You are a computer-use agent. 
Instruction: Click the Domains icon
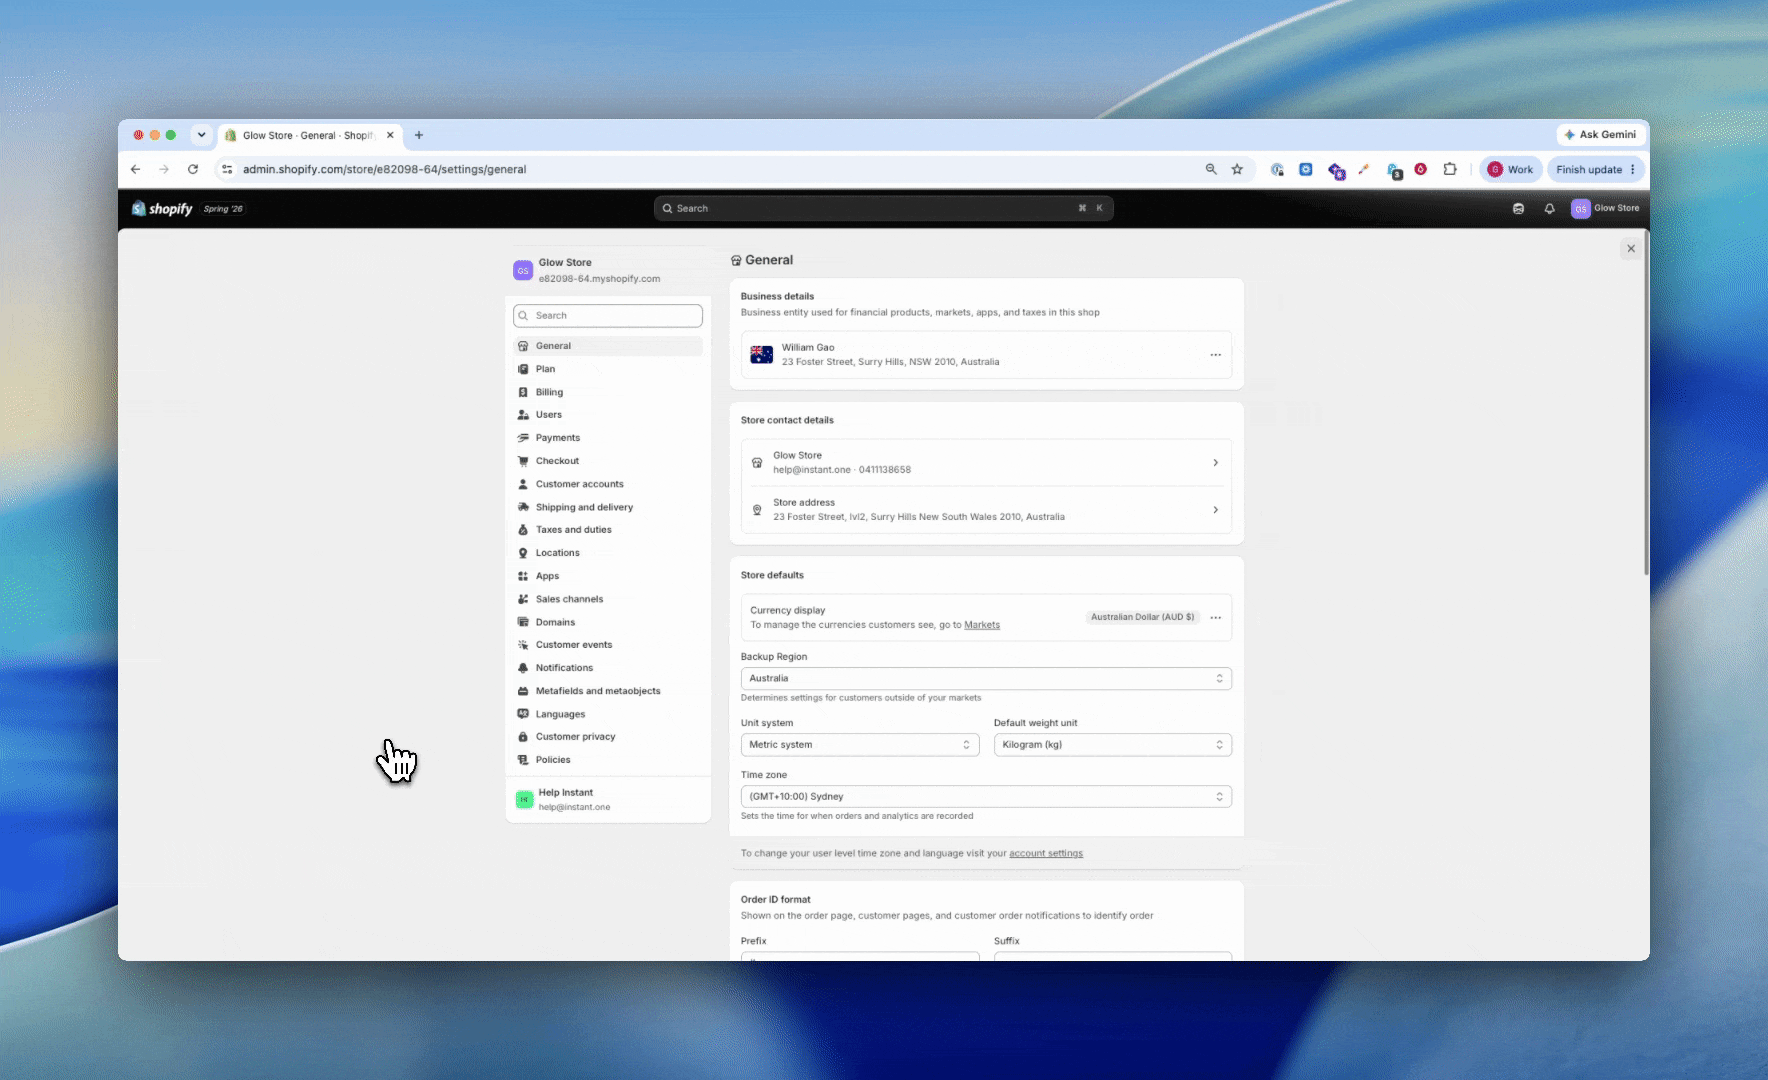pos(523,622)
